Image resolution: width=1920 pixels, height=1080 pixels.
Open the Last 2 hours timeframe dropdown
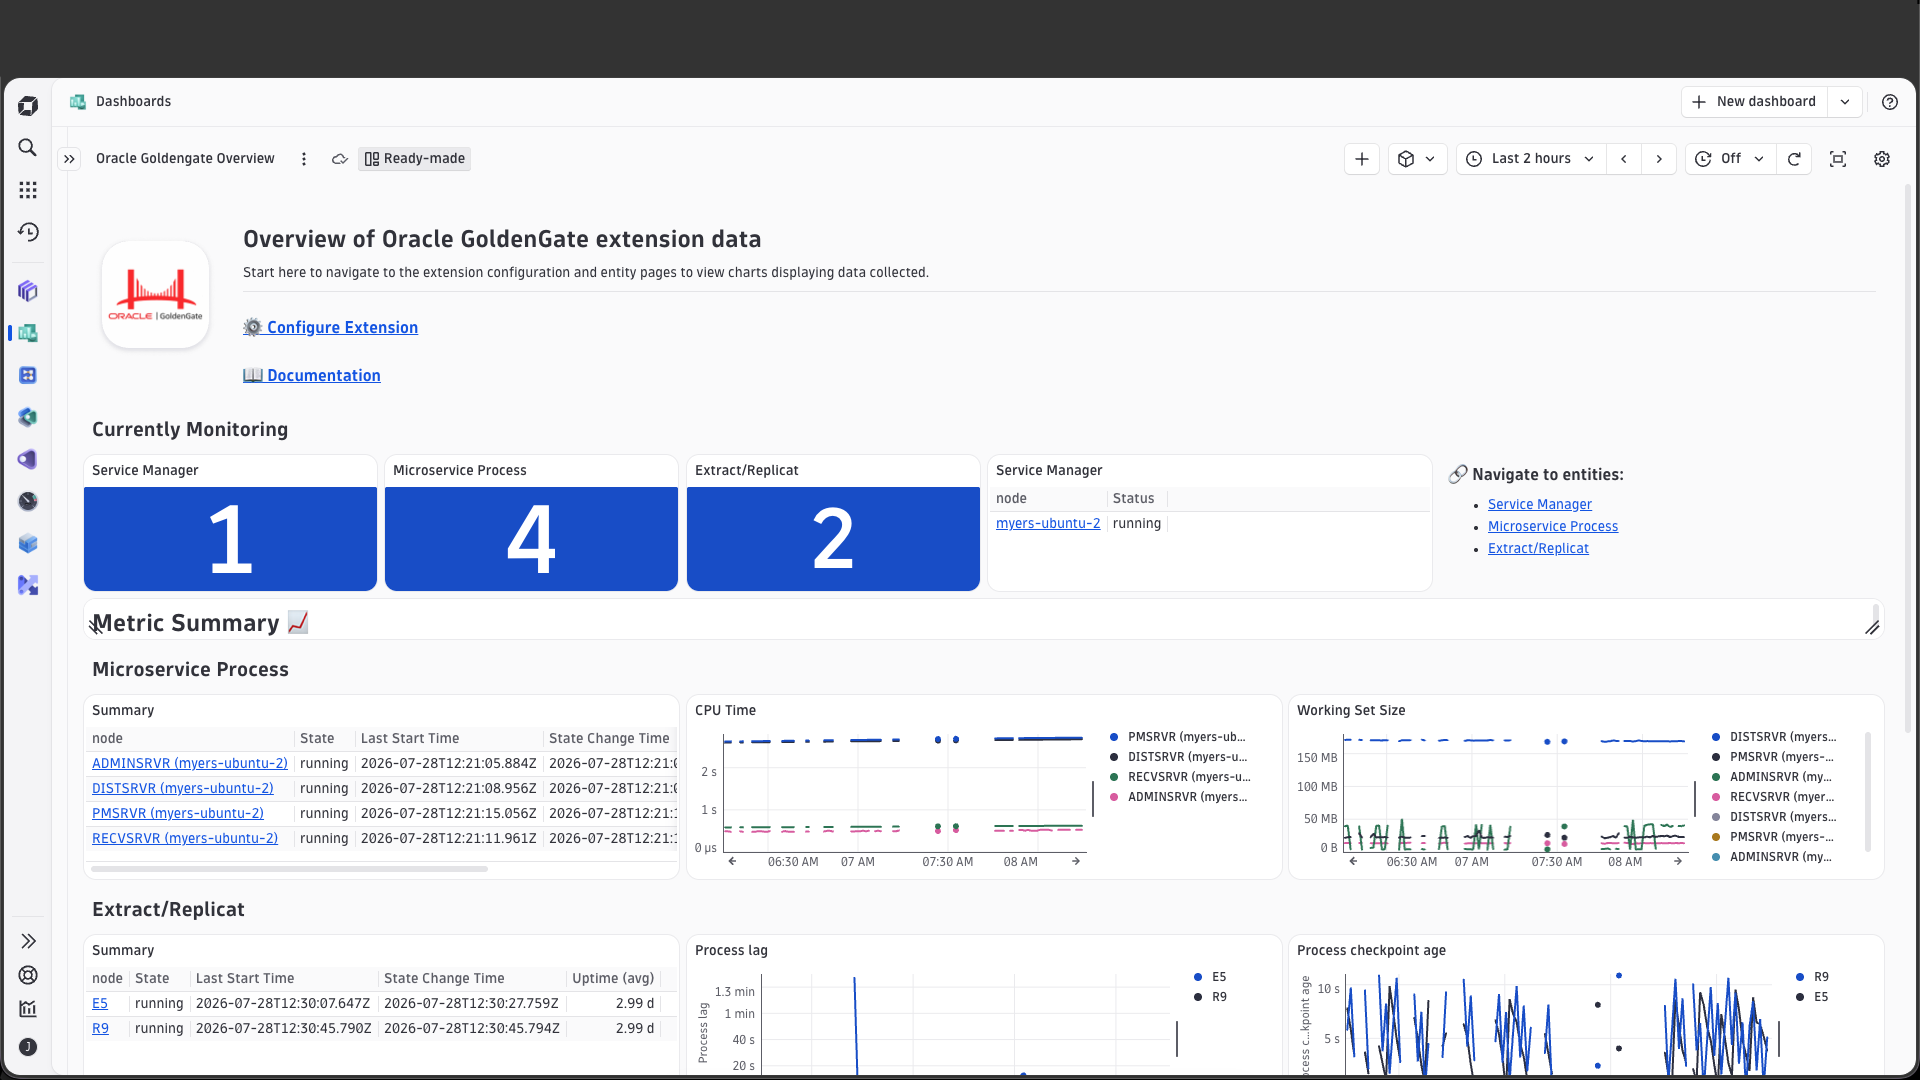1531,159
